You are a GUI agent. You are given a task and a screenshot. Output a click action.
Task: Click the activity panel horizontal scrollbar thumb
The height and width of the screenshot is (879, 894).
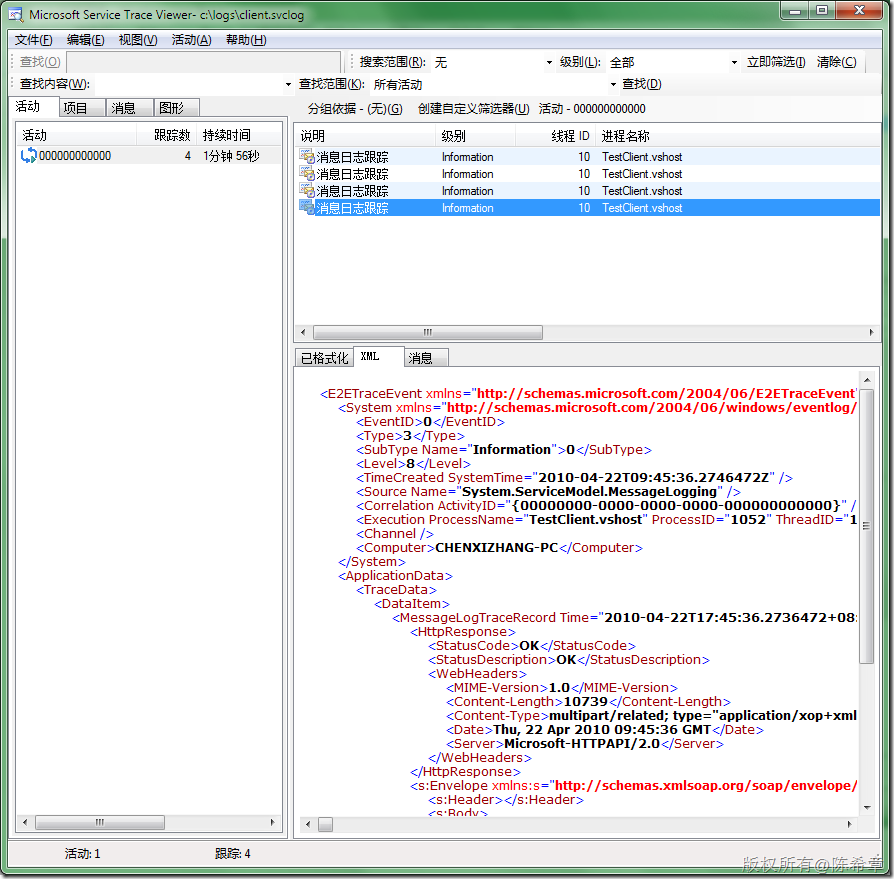(100, 823)
